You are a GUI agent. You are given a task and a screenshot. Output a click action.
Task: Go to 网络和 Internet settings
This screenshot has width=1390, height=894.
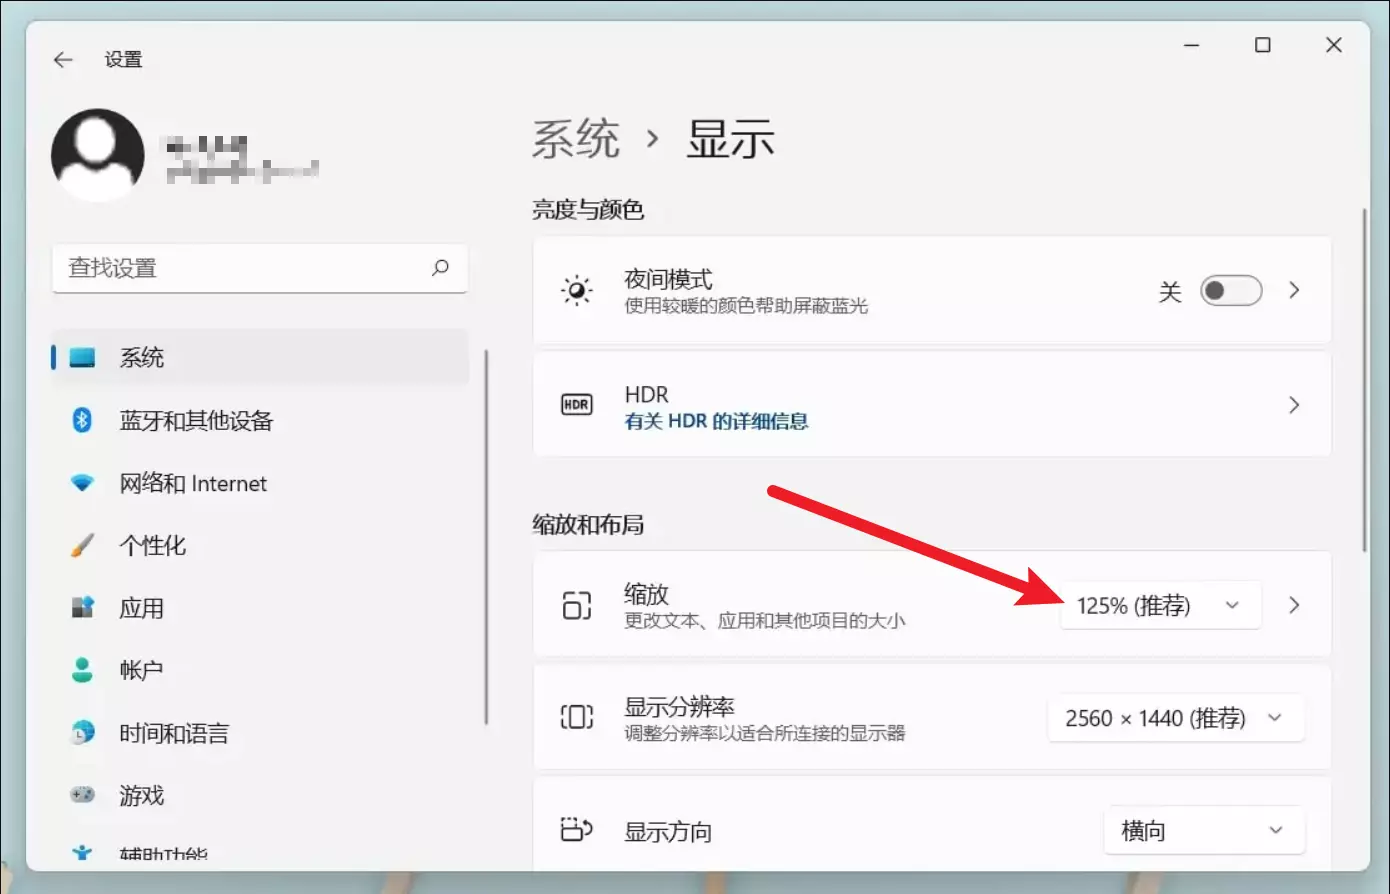[260, 483]
